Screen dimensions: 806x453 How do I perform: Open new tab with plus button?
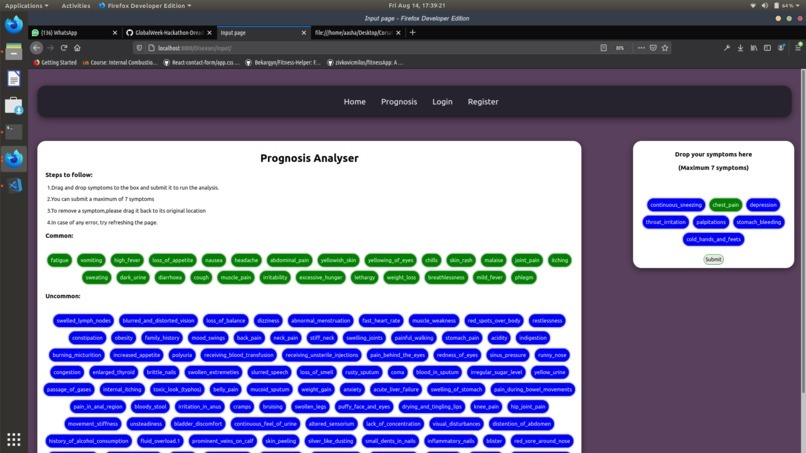(412, 32)
